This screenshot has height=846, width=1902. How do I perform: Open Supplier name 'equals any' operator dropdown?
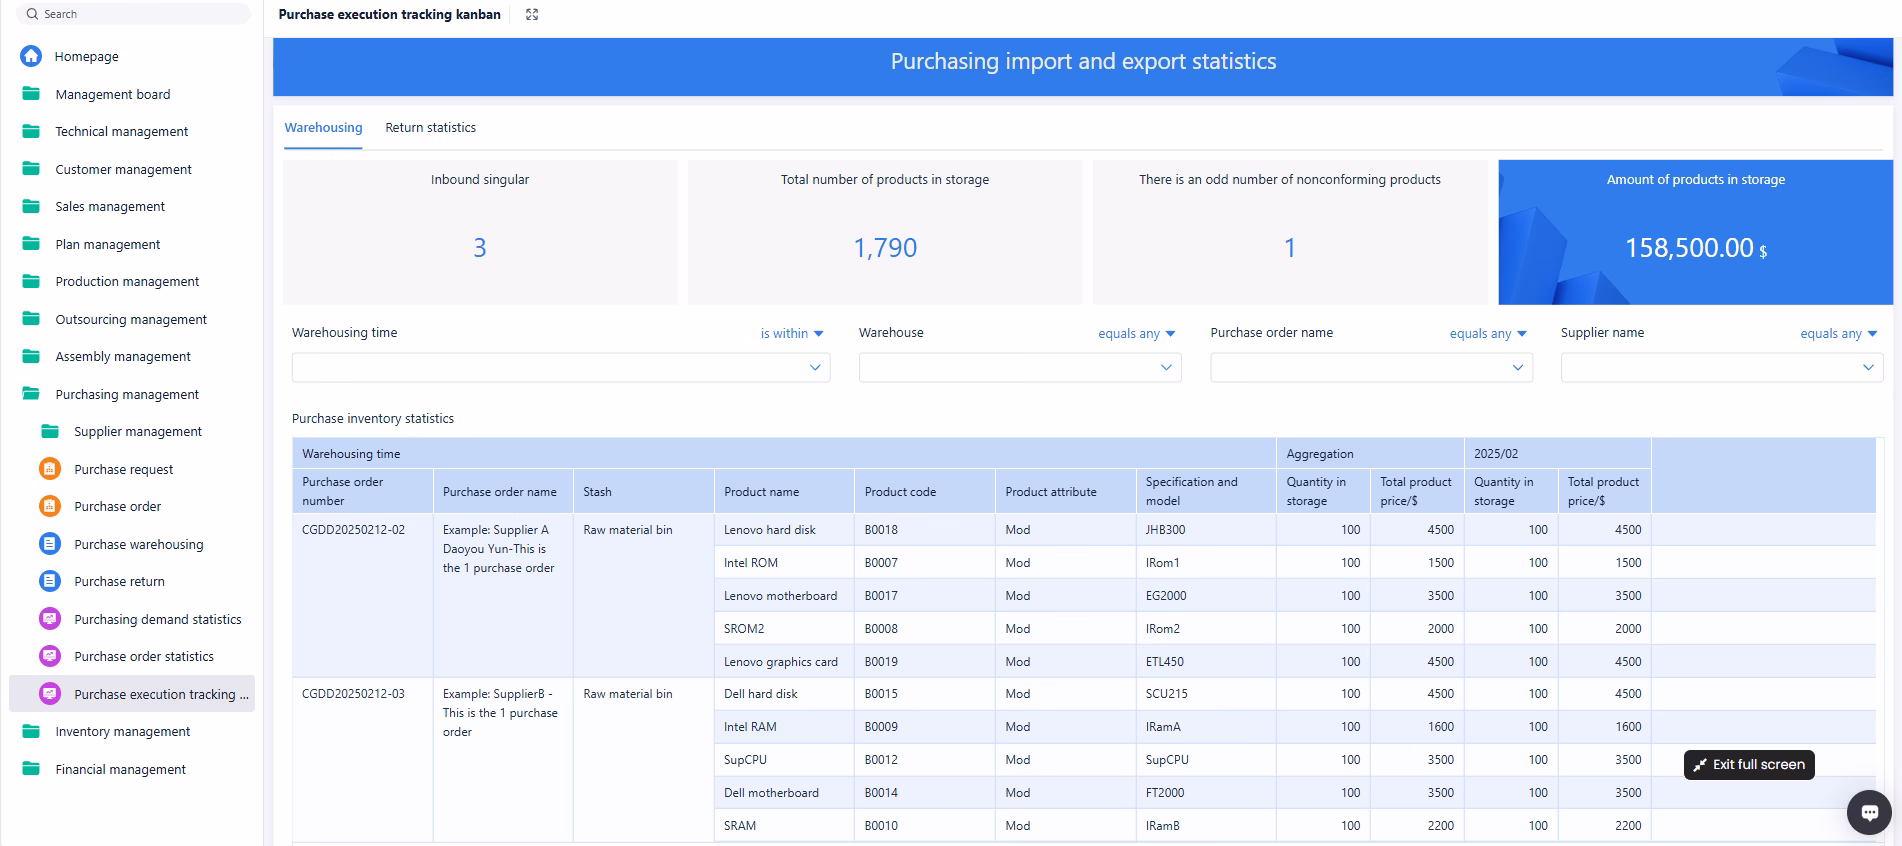click(x=1838, y=334)
